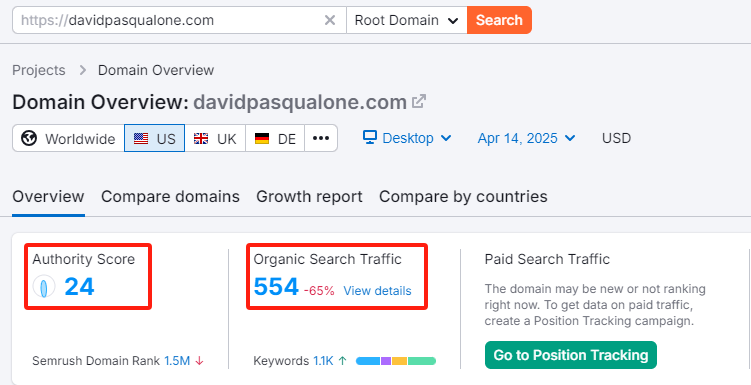The height and width of the screenshot is (385, 751).
Task: Go to Projects breadcrumb
Action: tap(39, 70)
